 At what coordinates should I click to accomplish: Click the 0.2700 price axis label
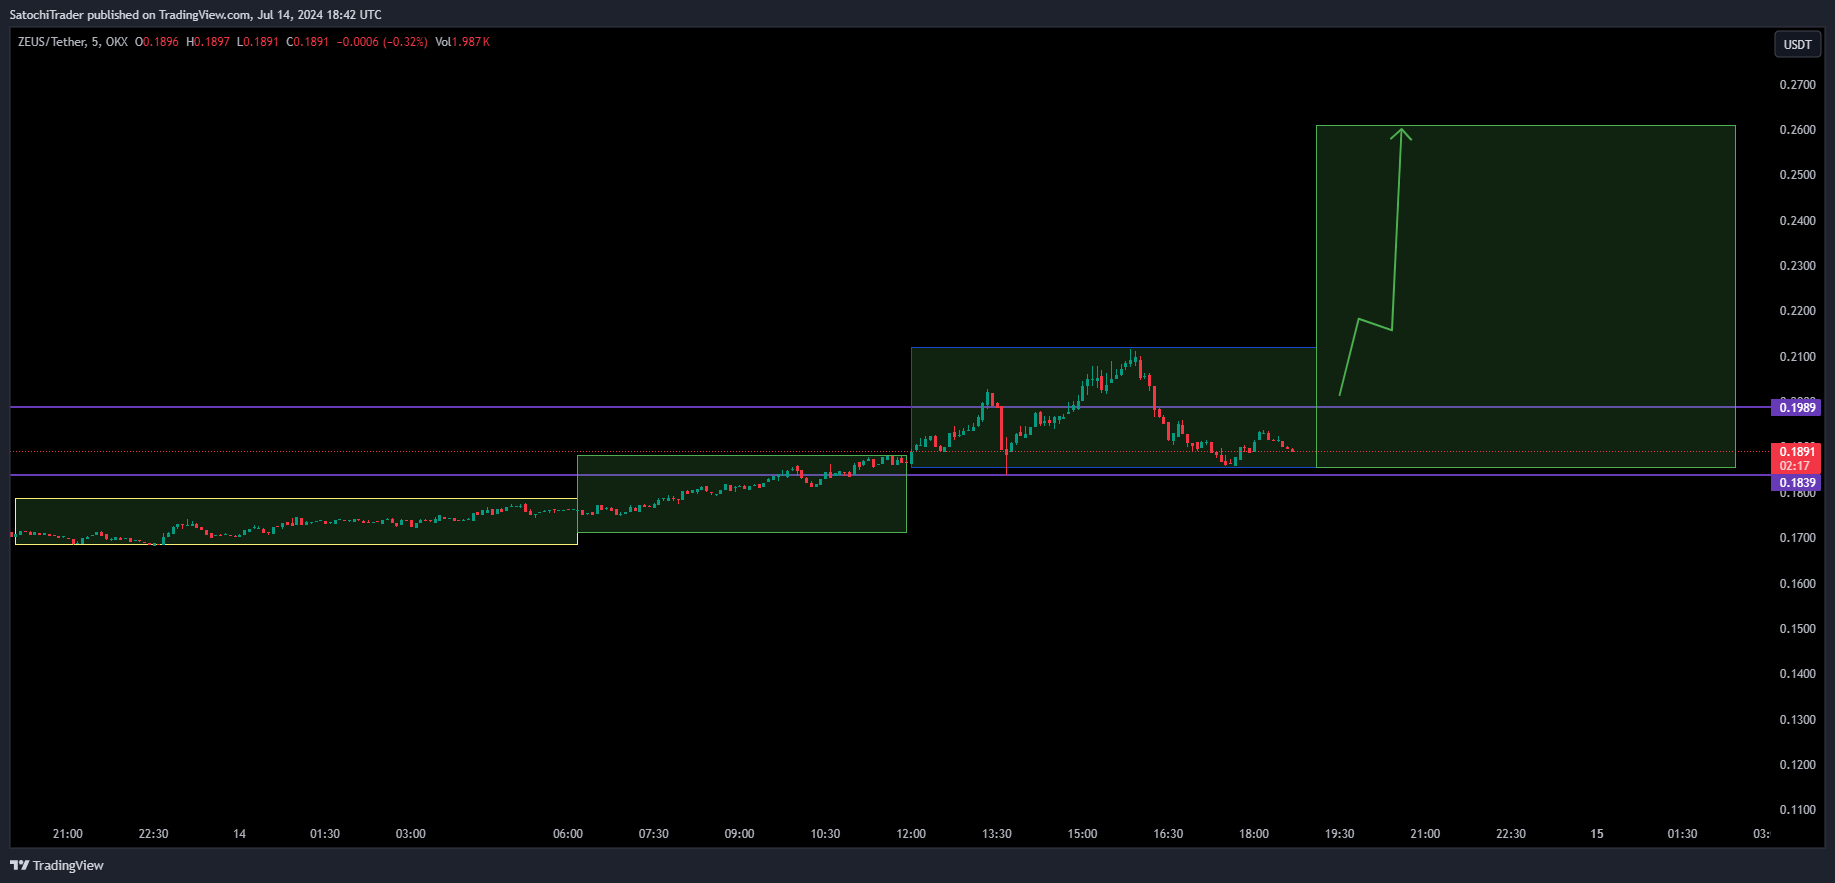(1797, 85)
